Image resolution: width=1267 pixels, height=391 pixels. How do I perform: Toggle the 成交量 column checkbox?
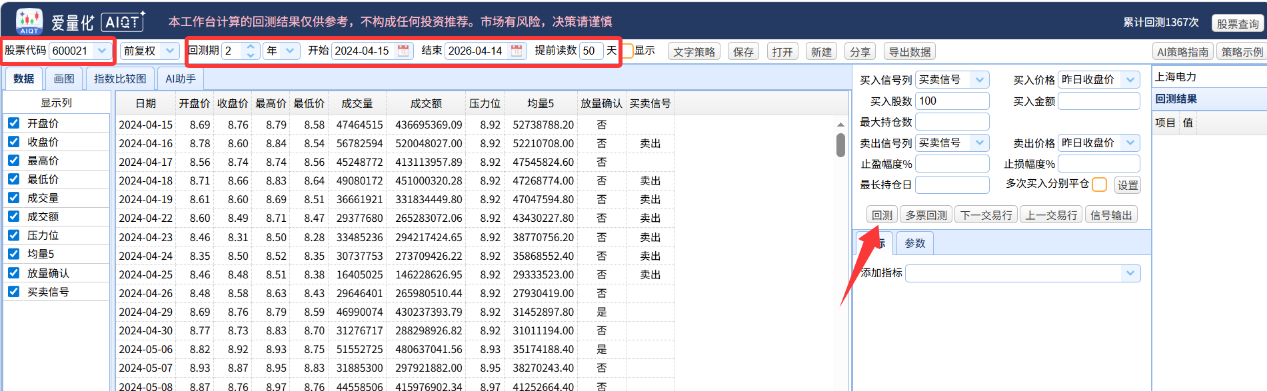point(13,197)
